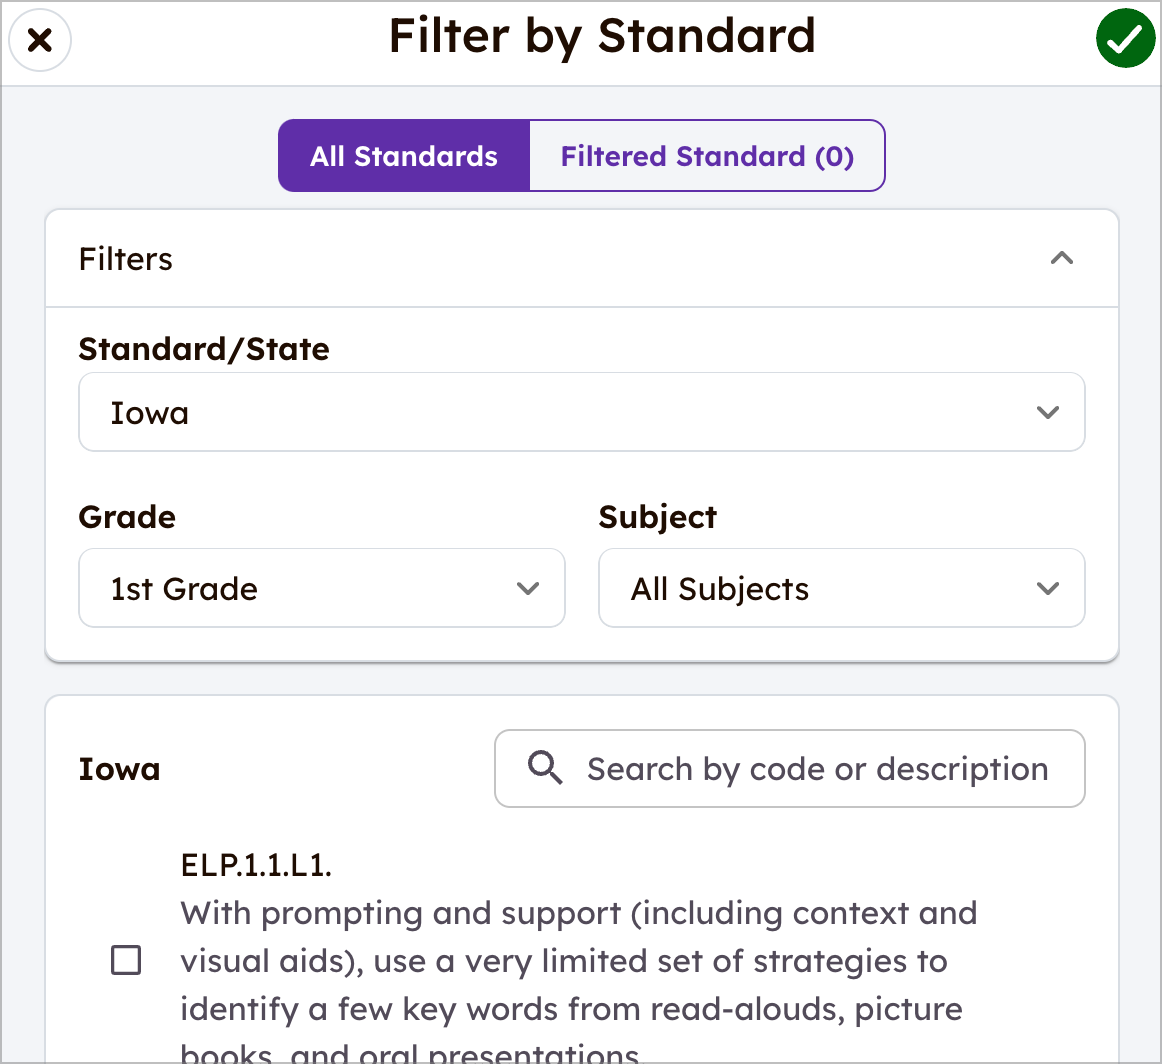This screenshot has width=1162, height=1064.
Task: Switch to the All Standards tab
Action: pos(404,156)
